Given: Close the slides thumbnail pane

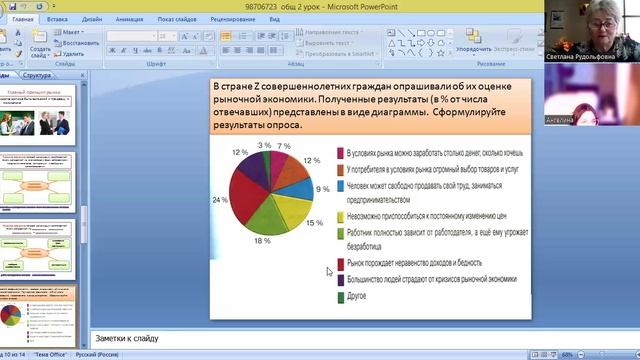Looking at the screenshot, I should (82, 75).
